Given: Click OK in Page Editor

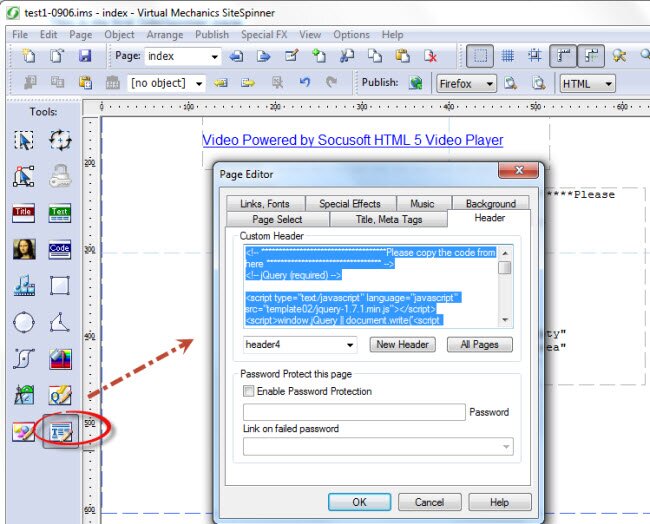Looking at the screenshot, I should [x=359, y=502].
